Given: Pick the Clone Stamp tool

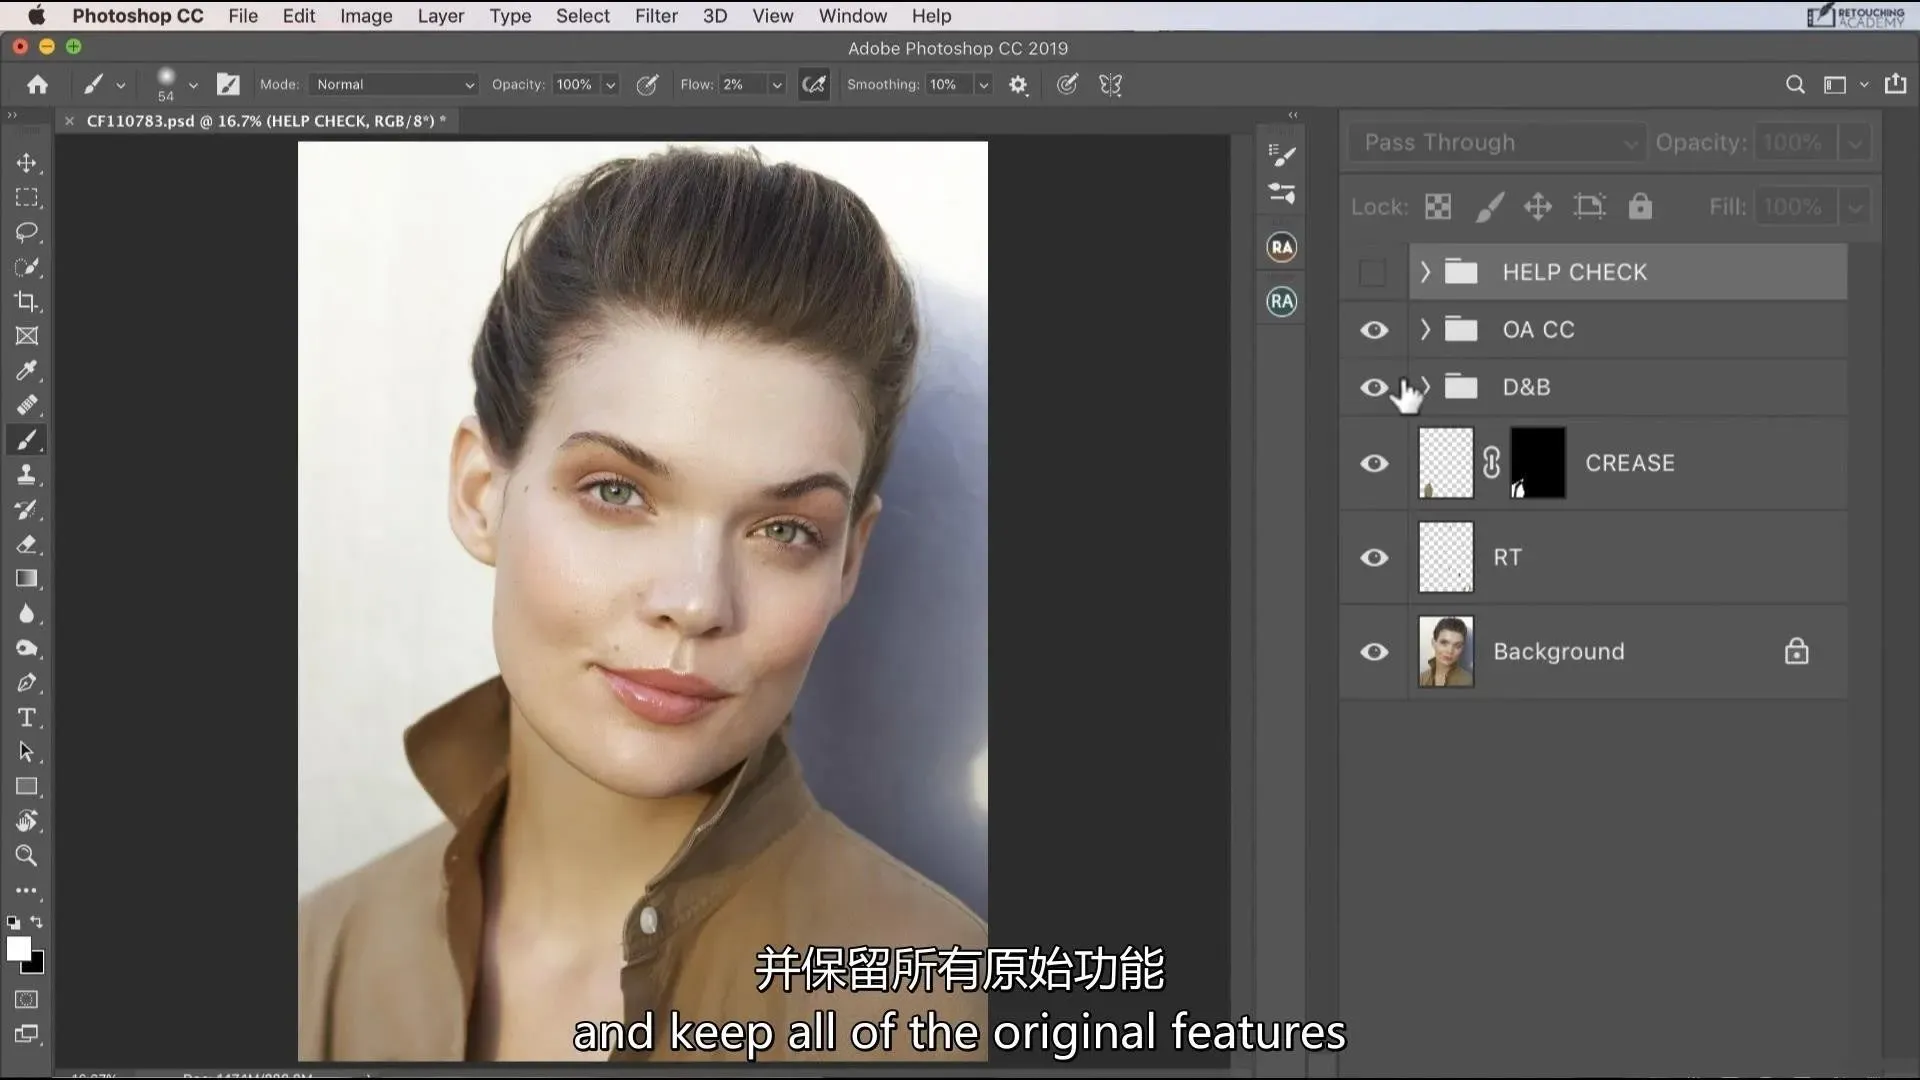Looking at the screenshot, I should (27, 475).
